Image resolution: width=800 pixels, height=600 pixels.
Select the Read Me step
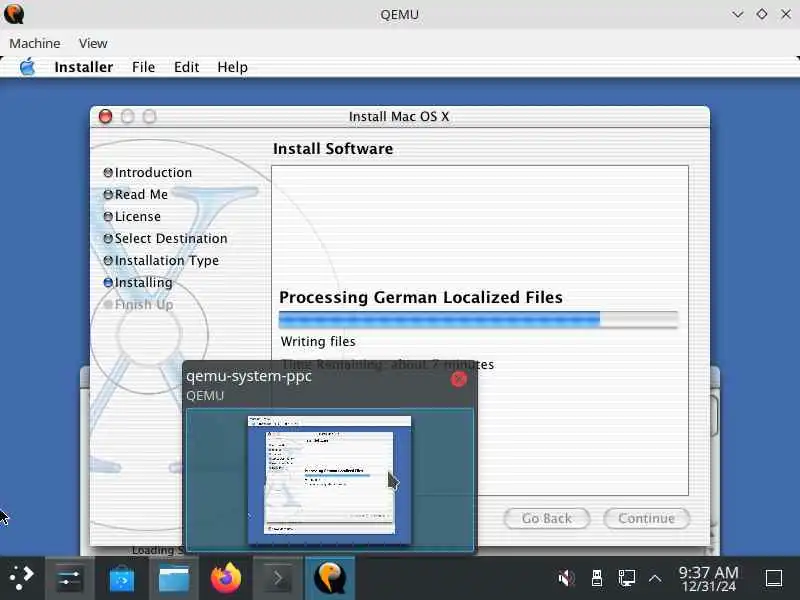click(136, 194)
